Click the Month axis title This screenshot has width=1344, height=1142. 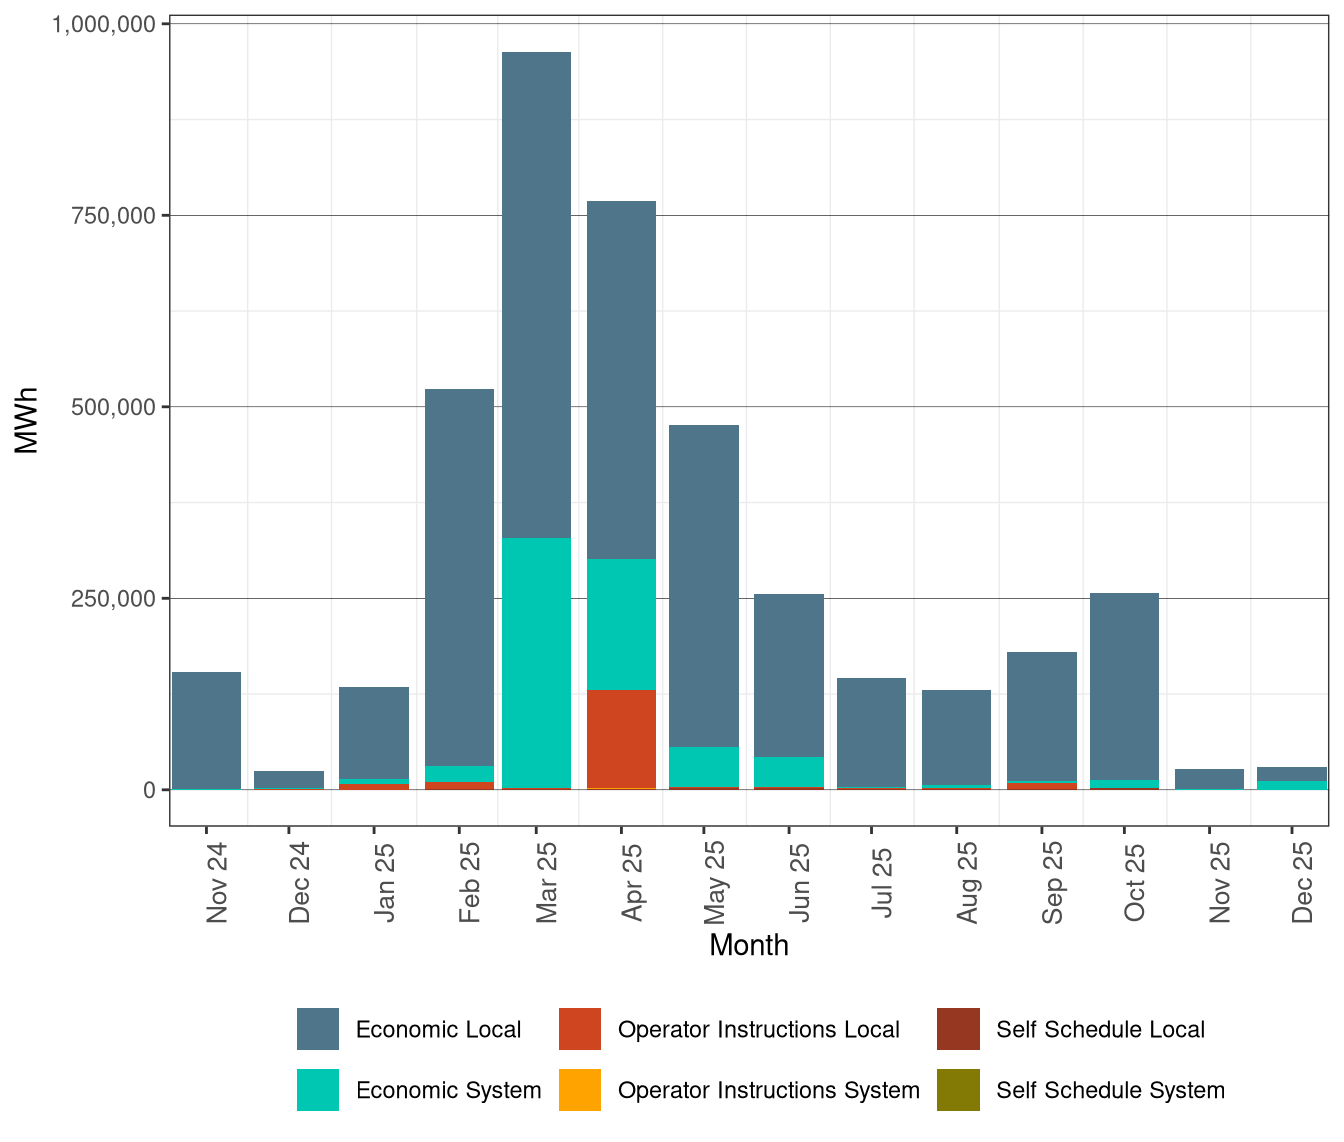tap(748, 946)
